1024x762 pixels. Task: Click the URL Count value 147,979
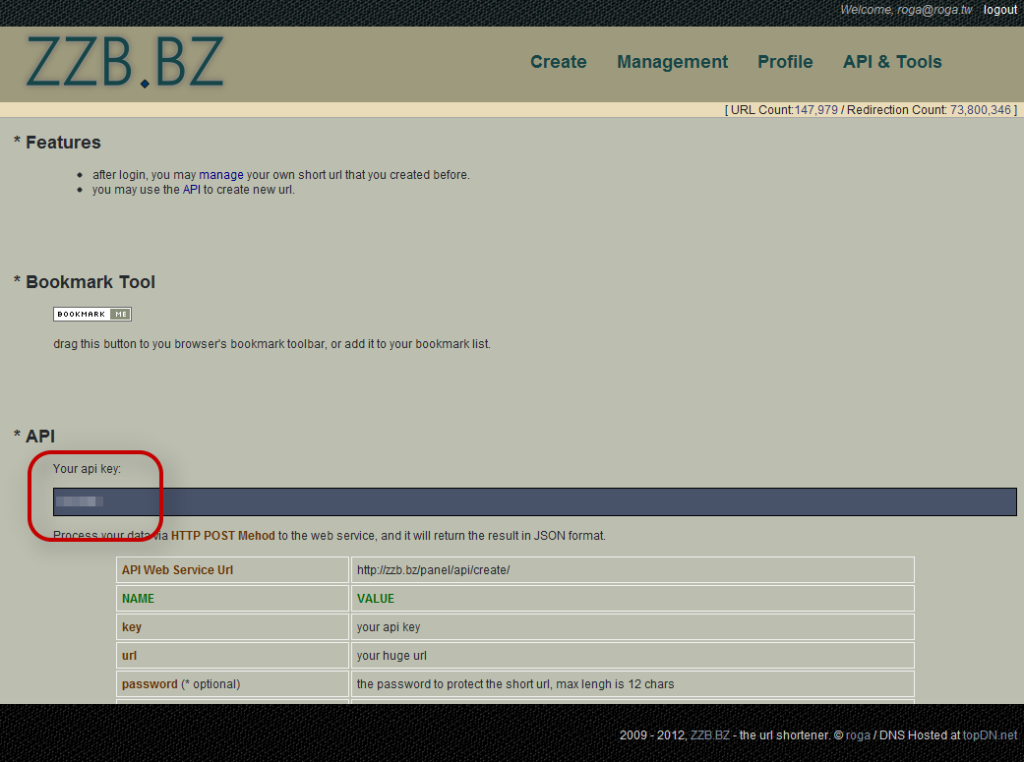(816, 110)
